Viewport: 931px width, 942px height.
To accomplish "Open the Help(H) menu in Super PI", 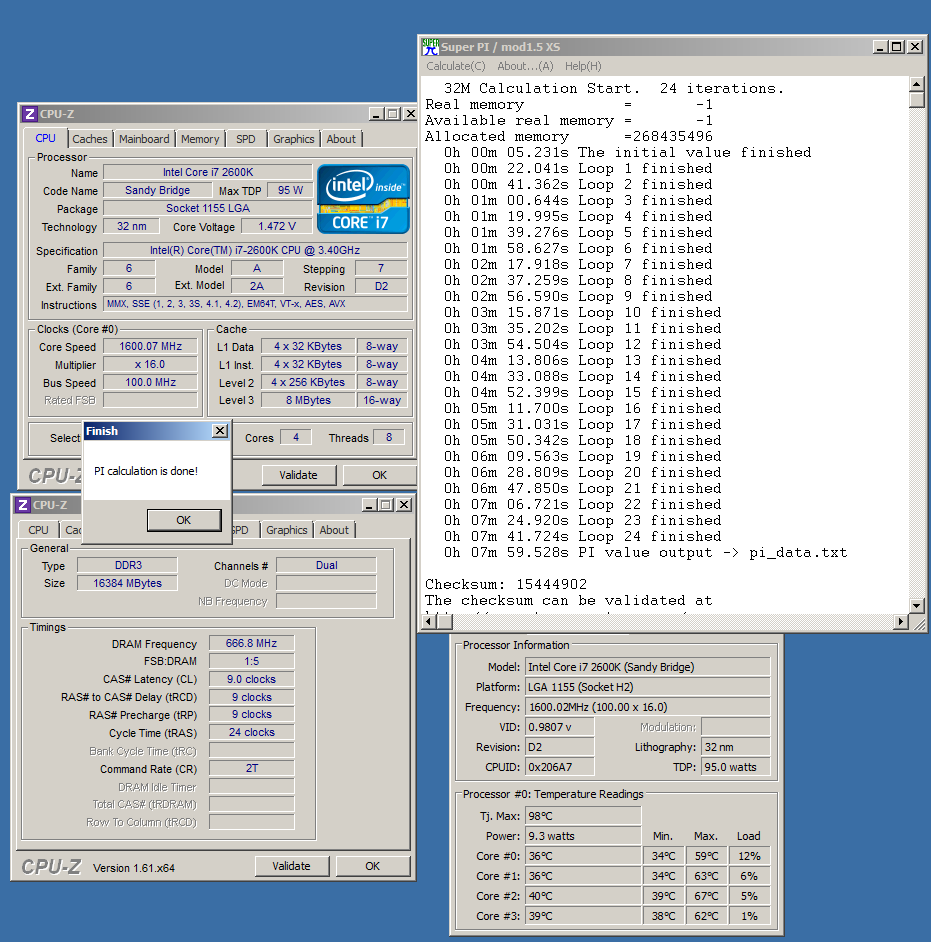I will [583, 66].
